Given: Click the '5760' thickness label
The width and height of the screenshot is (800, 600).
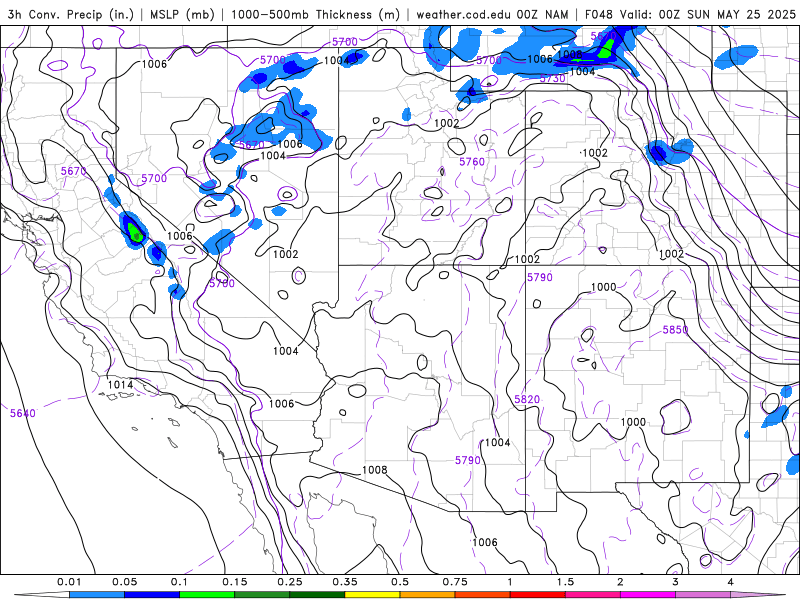Looking at the screenshot, I should [x=472, y=162].
